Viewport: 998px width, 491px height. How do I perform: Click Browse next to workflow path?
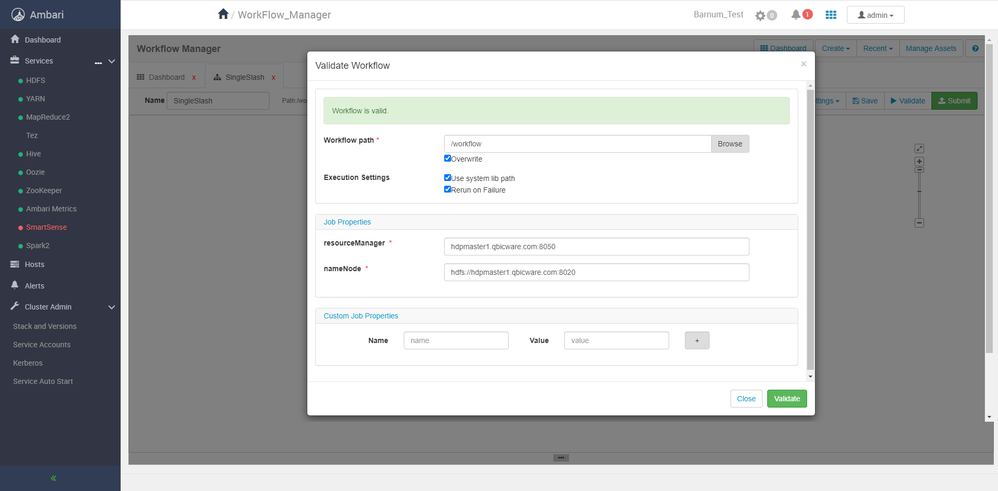click(x=730, y=144)
